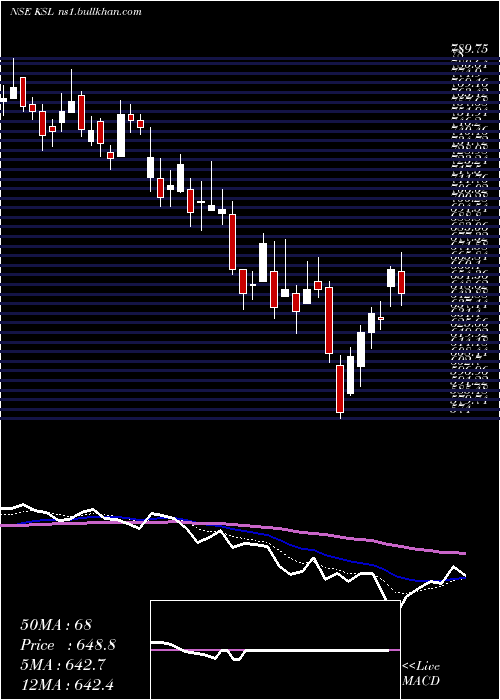Viewport: 500px width, 700px height.
Task: Click the "Price : 648.8" readout
Action: click(x=68, y=645)
